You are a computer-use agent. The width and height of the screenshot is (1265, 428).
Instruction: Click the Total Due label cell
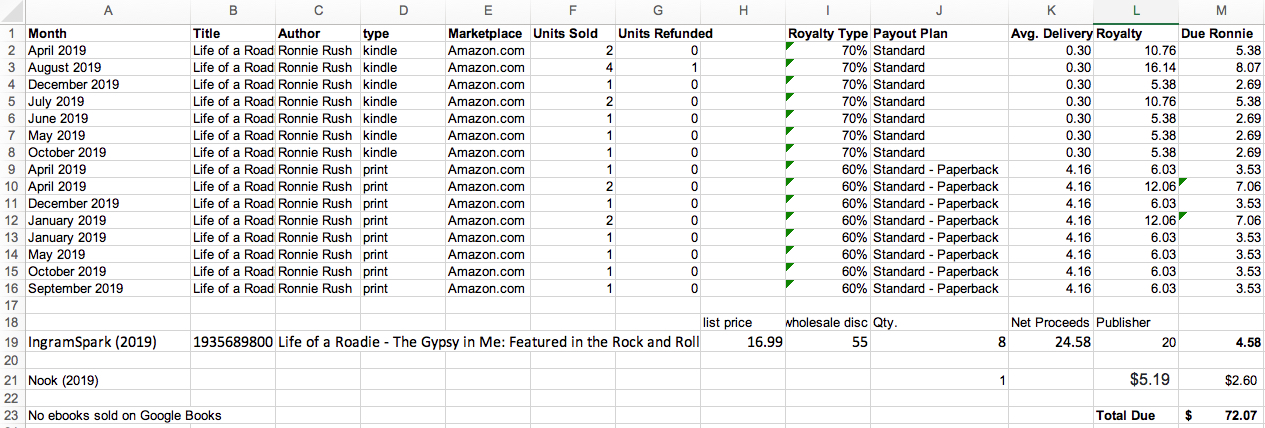(x=1137, y=415)
